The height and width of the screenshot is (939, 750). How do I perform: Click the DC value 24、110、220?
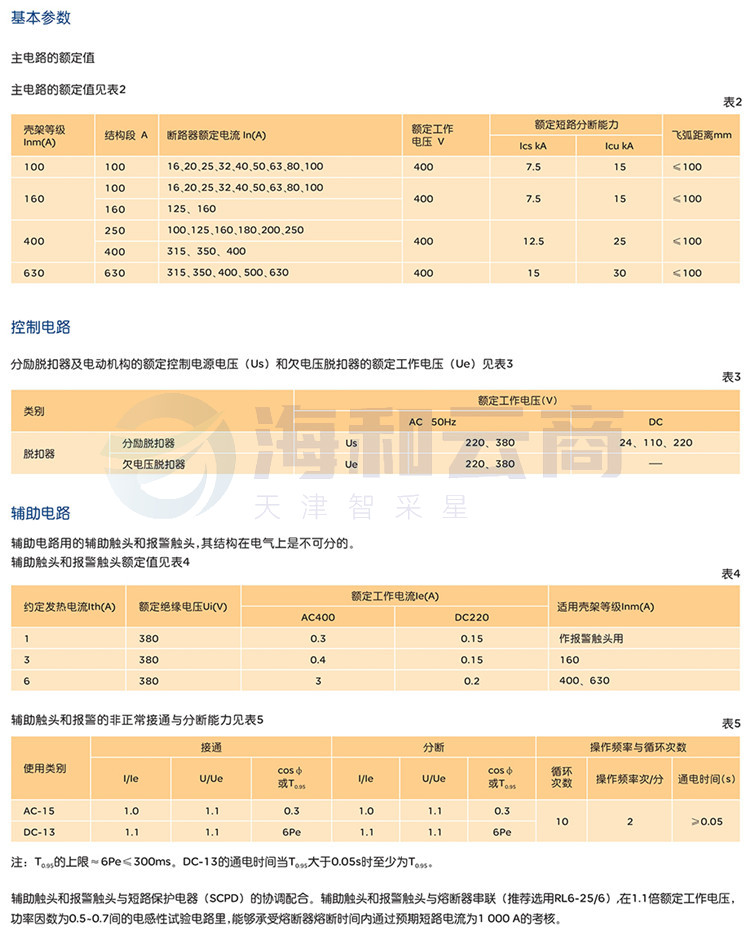[655, 443]
